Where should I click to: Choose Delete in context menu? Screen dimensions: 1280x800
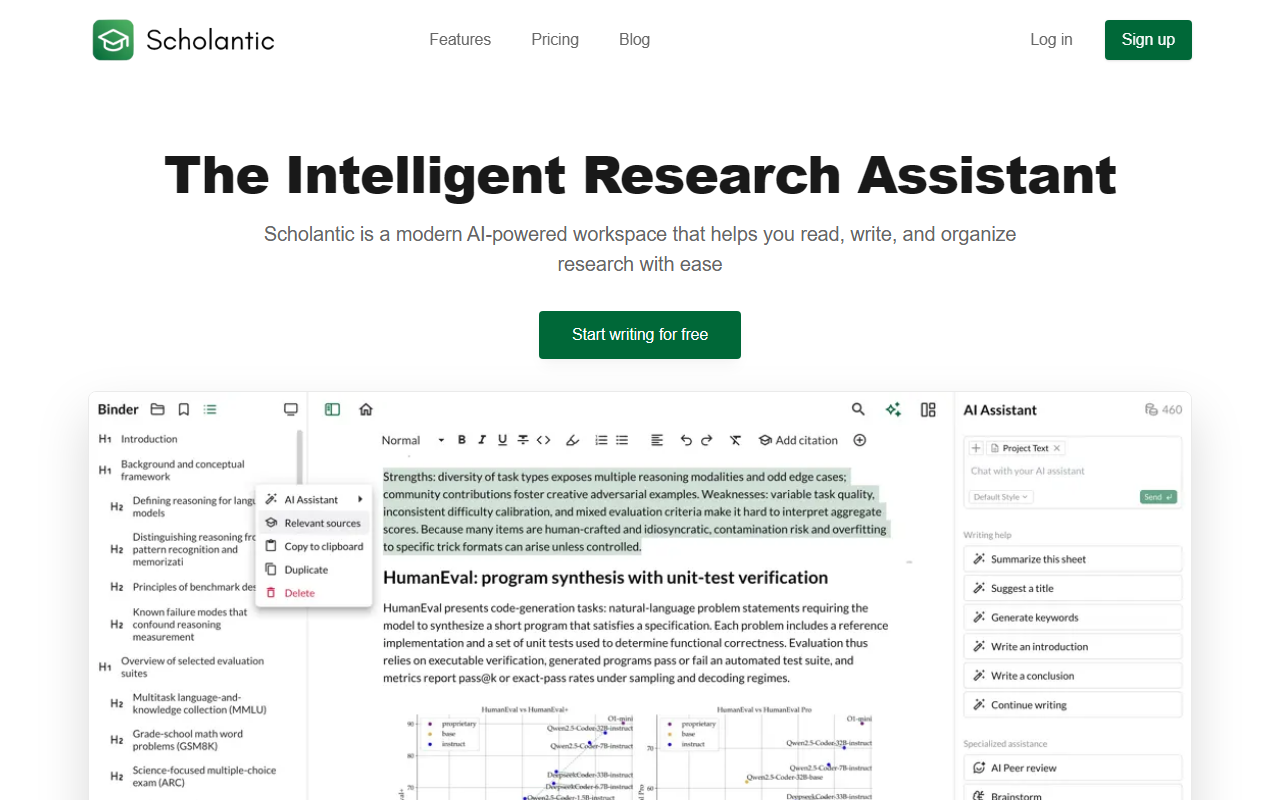coord(315,593)
